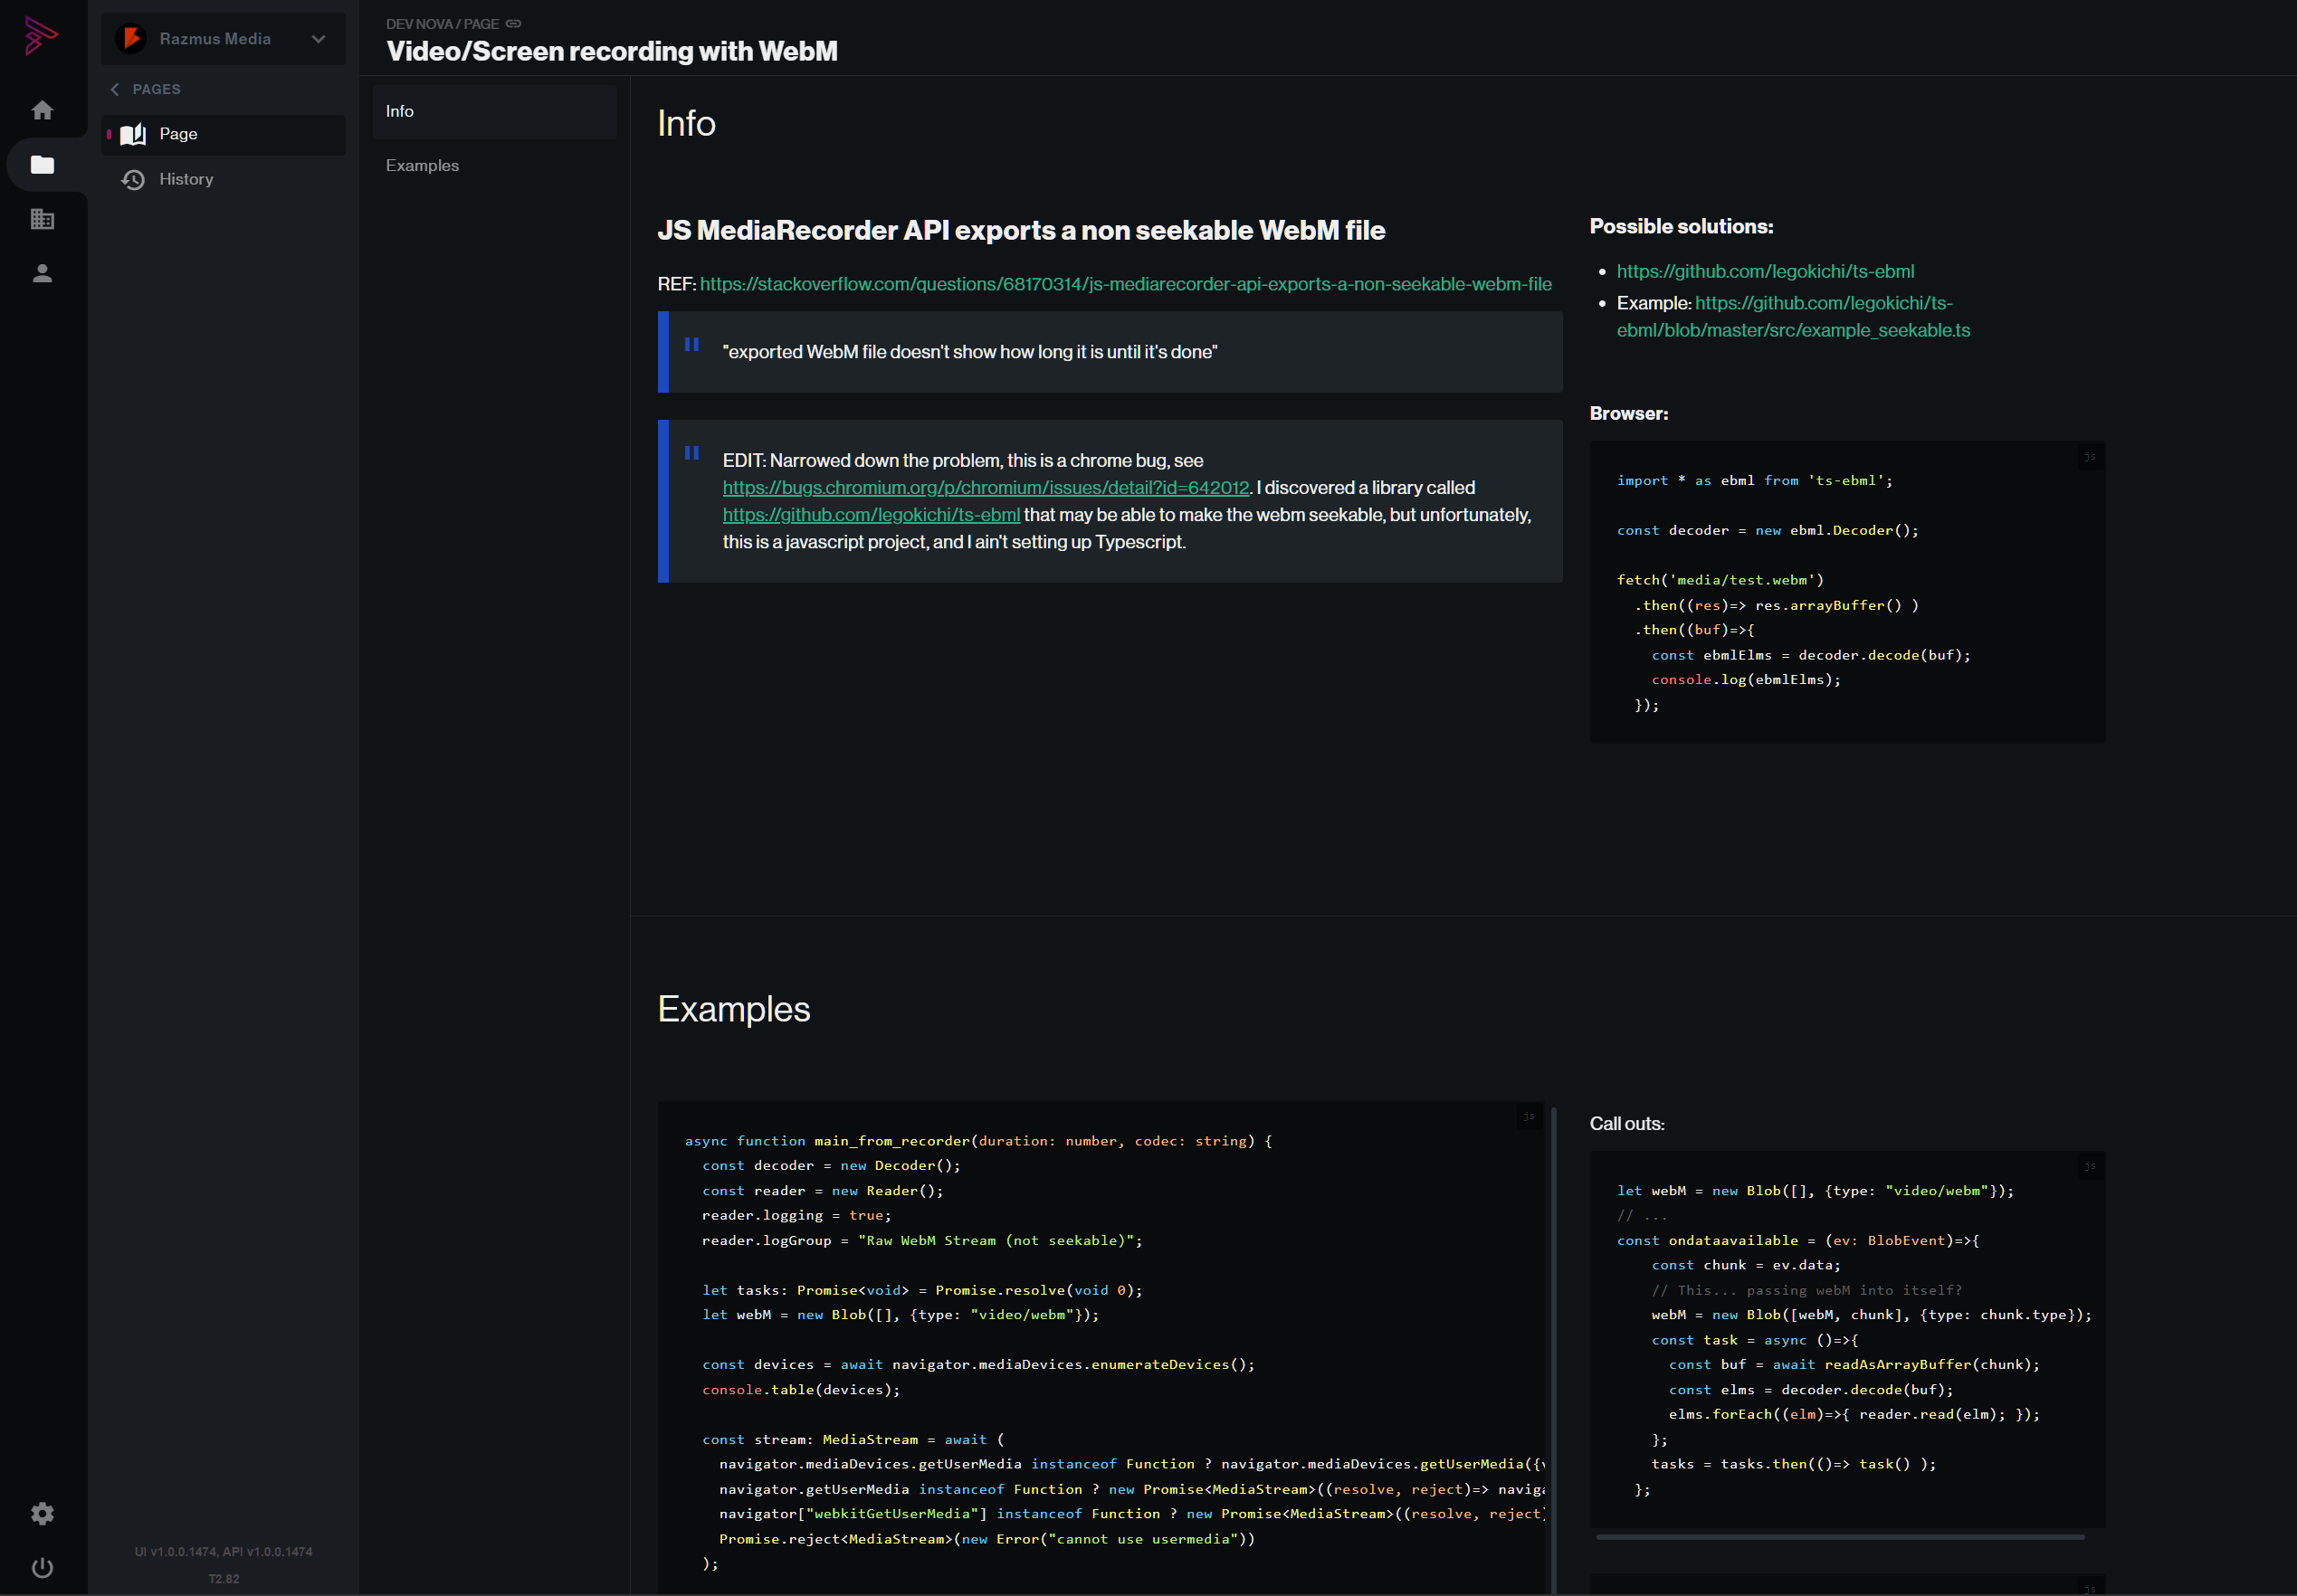Click the js badge on Browser code block
Viewport: 2297px width, 1596px height.
click(x=2089, y=457)
